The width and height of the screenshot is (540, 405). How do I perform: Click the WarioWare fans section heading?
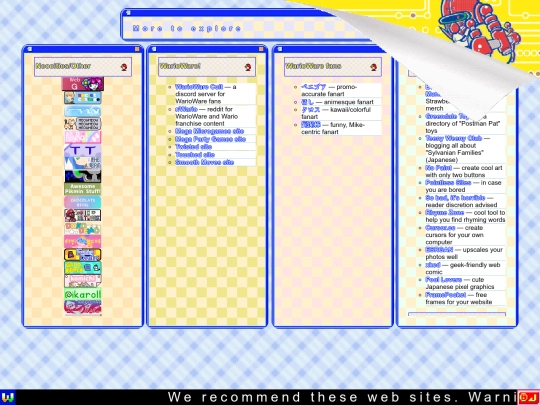(313, 66)
